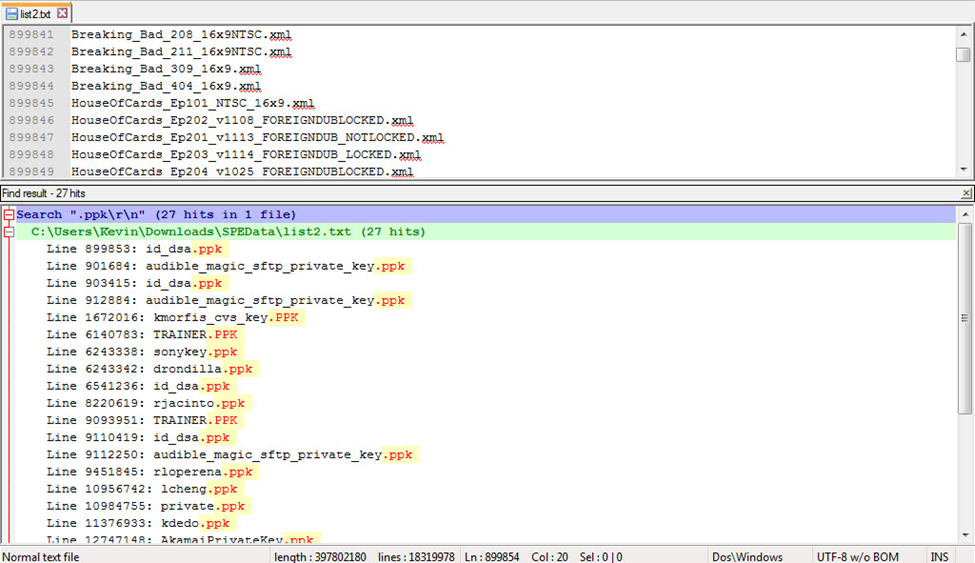Click Find result scrollbar down arrow

965,535
